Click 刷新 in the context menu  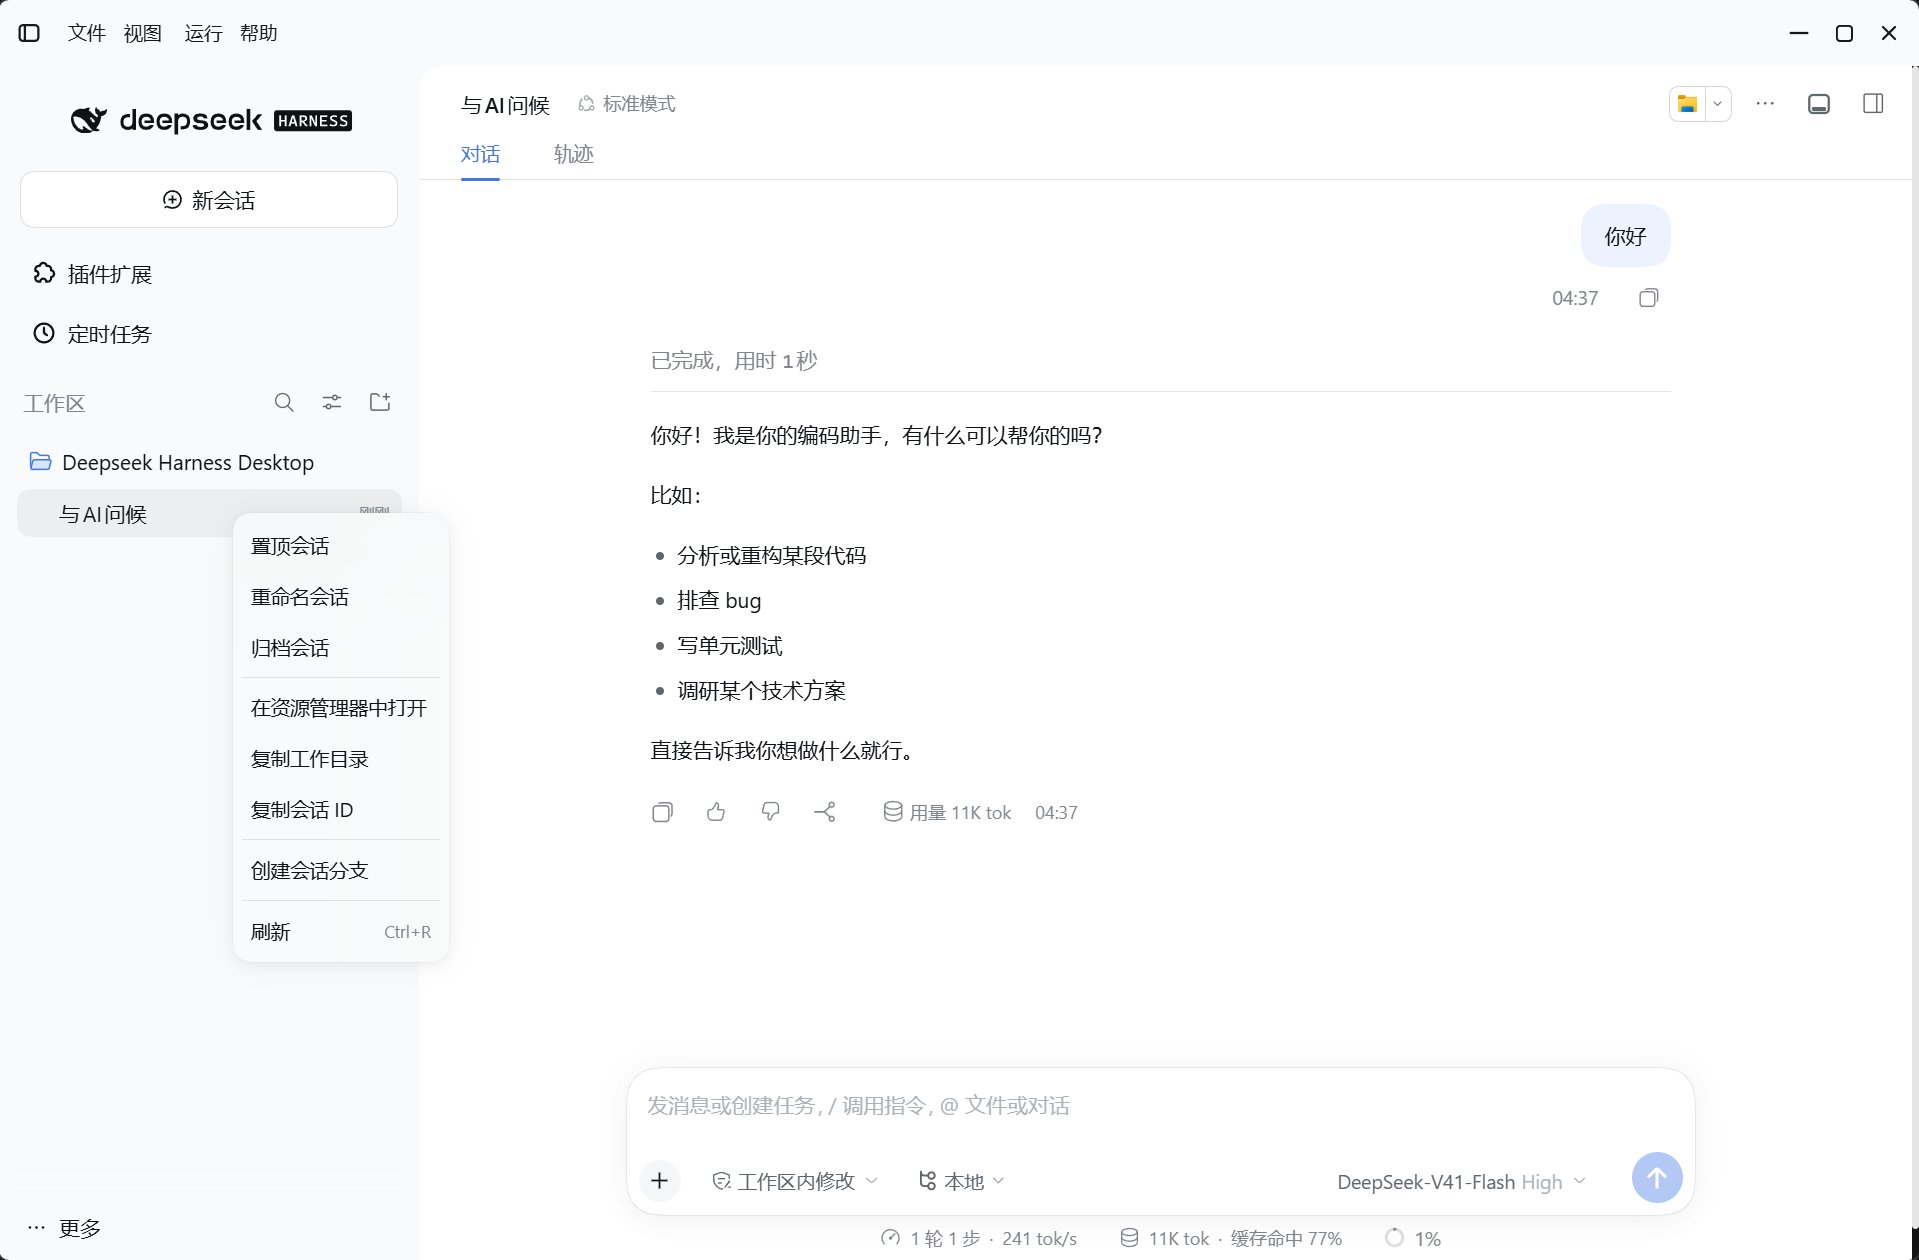(x=340, y=932)
